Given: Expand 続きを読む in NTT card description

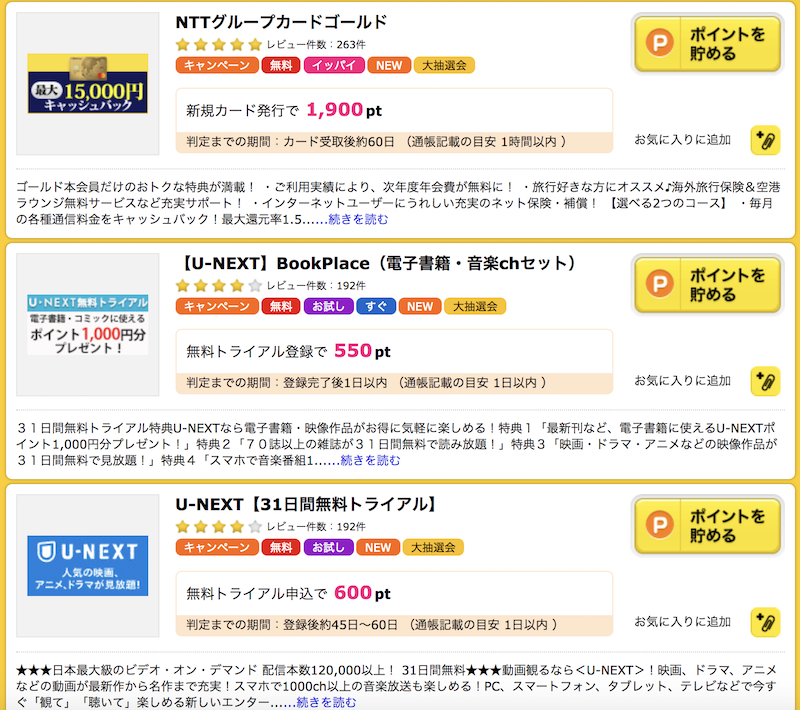Looking at the screenshot, I should [358, 219].
